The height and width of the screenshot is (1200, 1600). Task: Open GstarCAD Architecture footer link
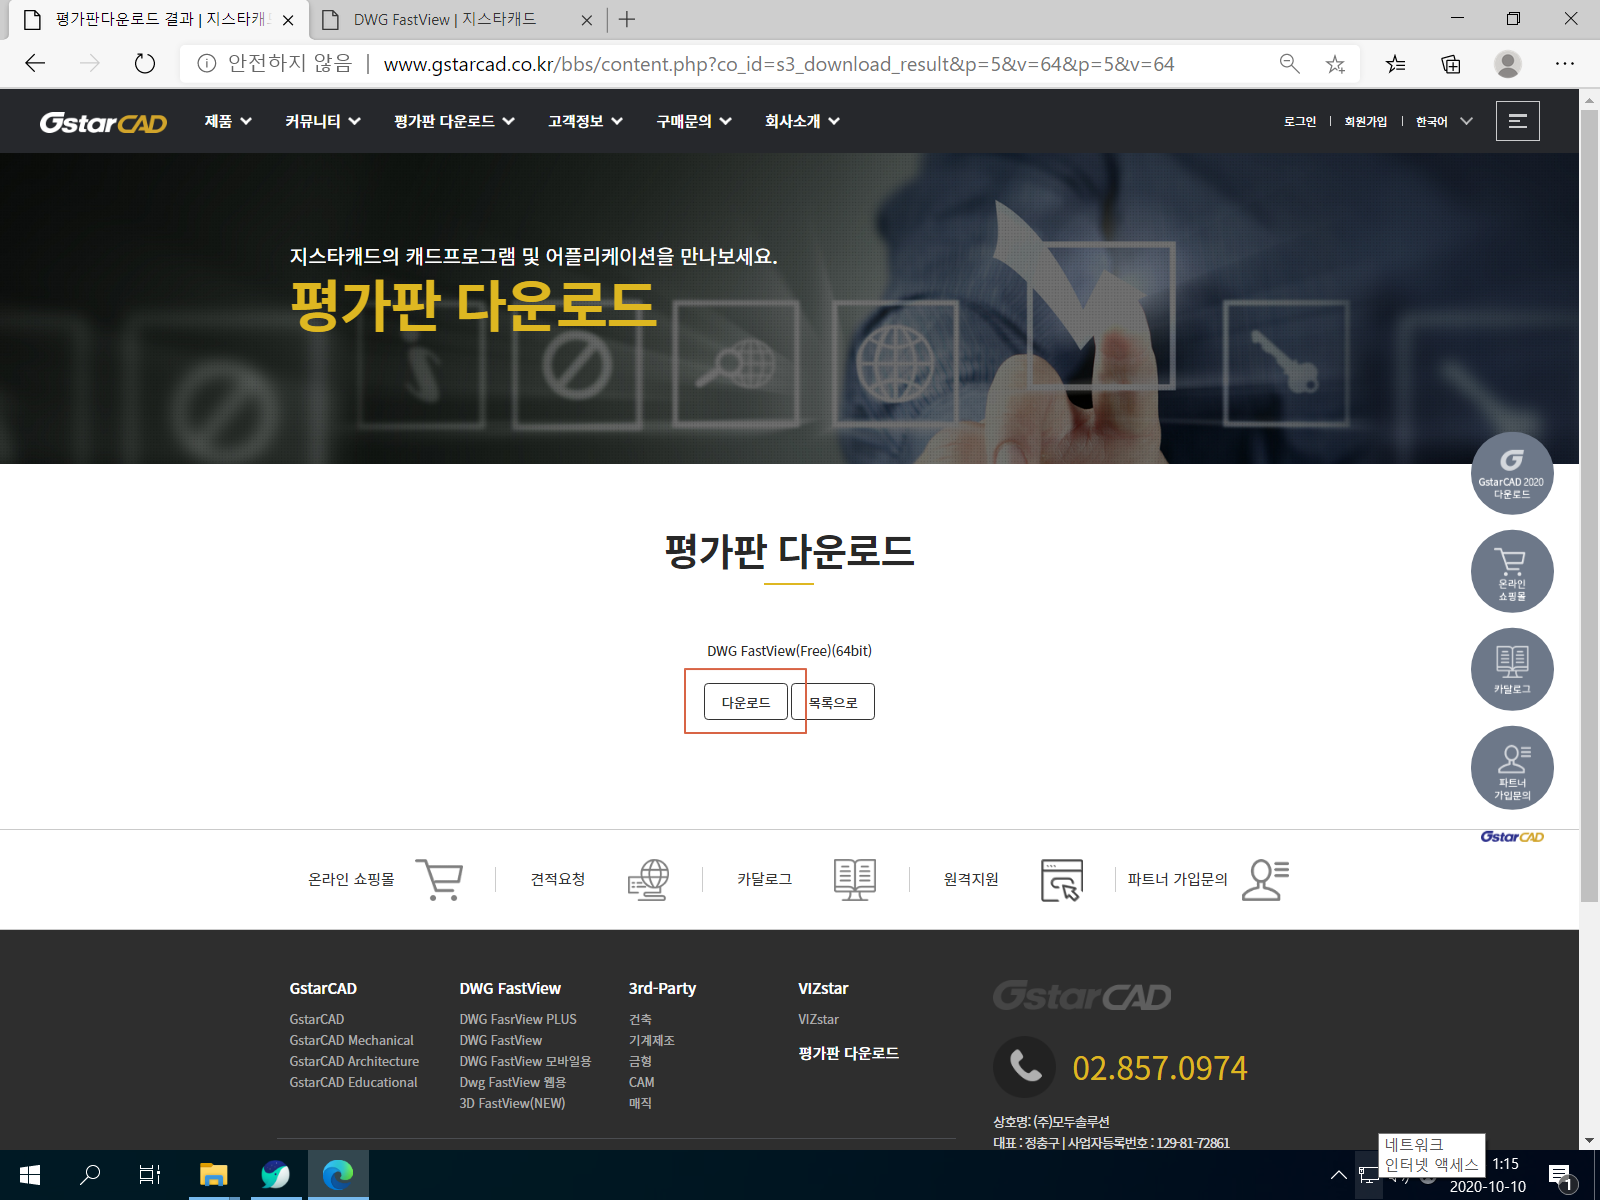tap(354, 1061)
